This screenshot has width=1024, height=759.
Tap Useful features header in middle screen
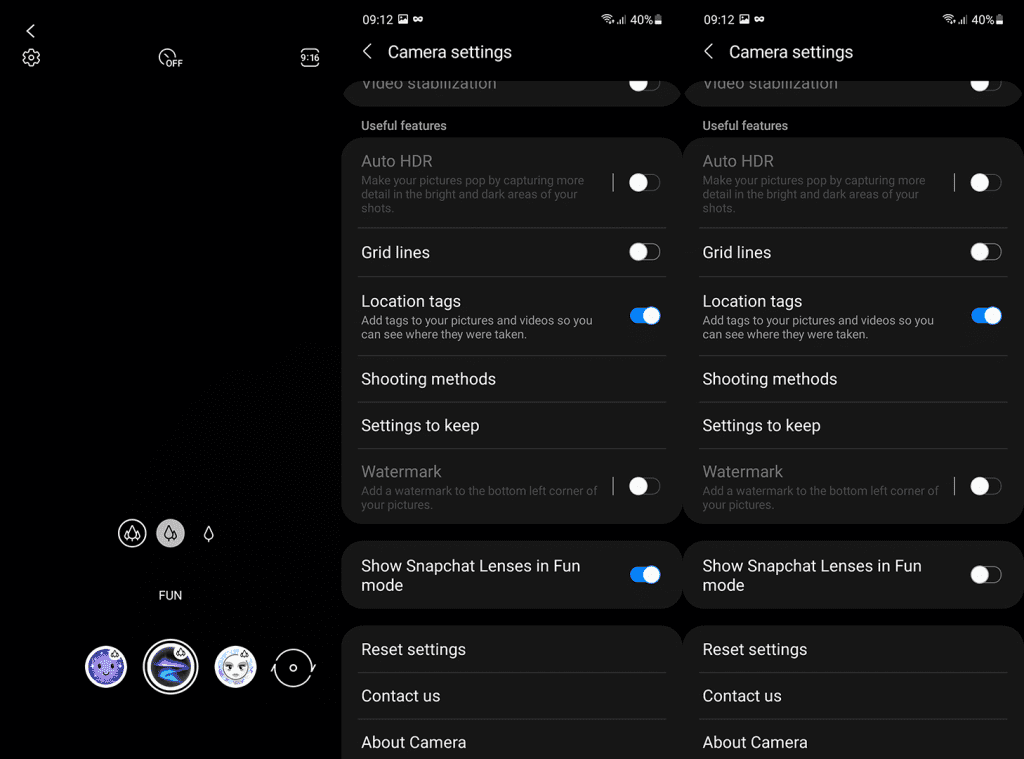click(404, 125)
